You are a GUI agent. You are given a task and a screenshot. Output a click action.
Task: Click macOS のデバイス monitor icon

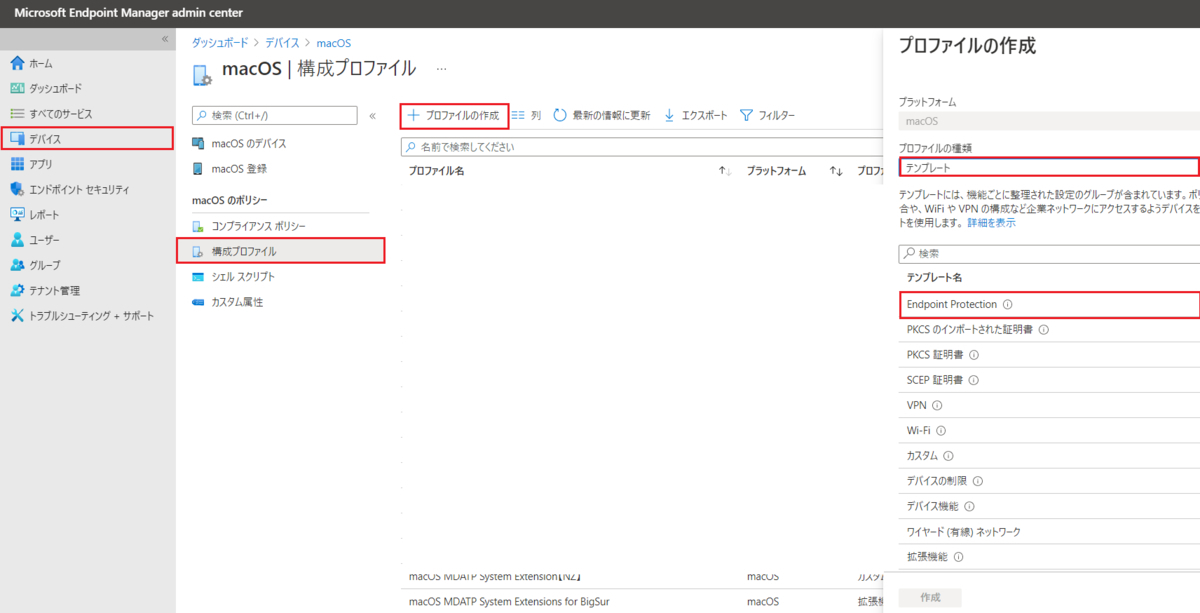click(x=198, y=144)
